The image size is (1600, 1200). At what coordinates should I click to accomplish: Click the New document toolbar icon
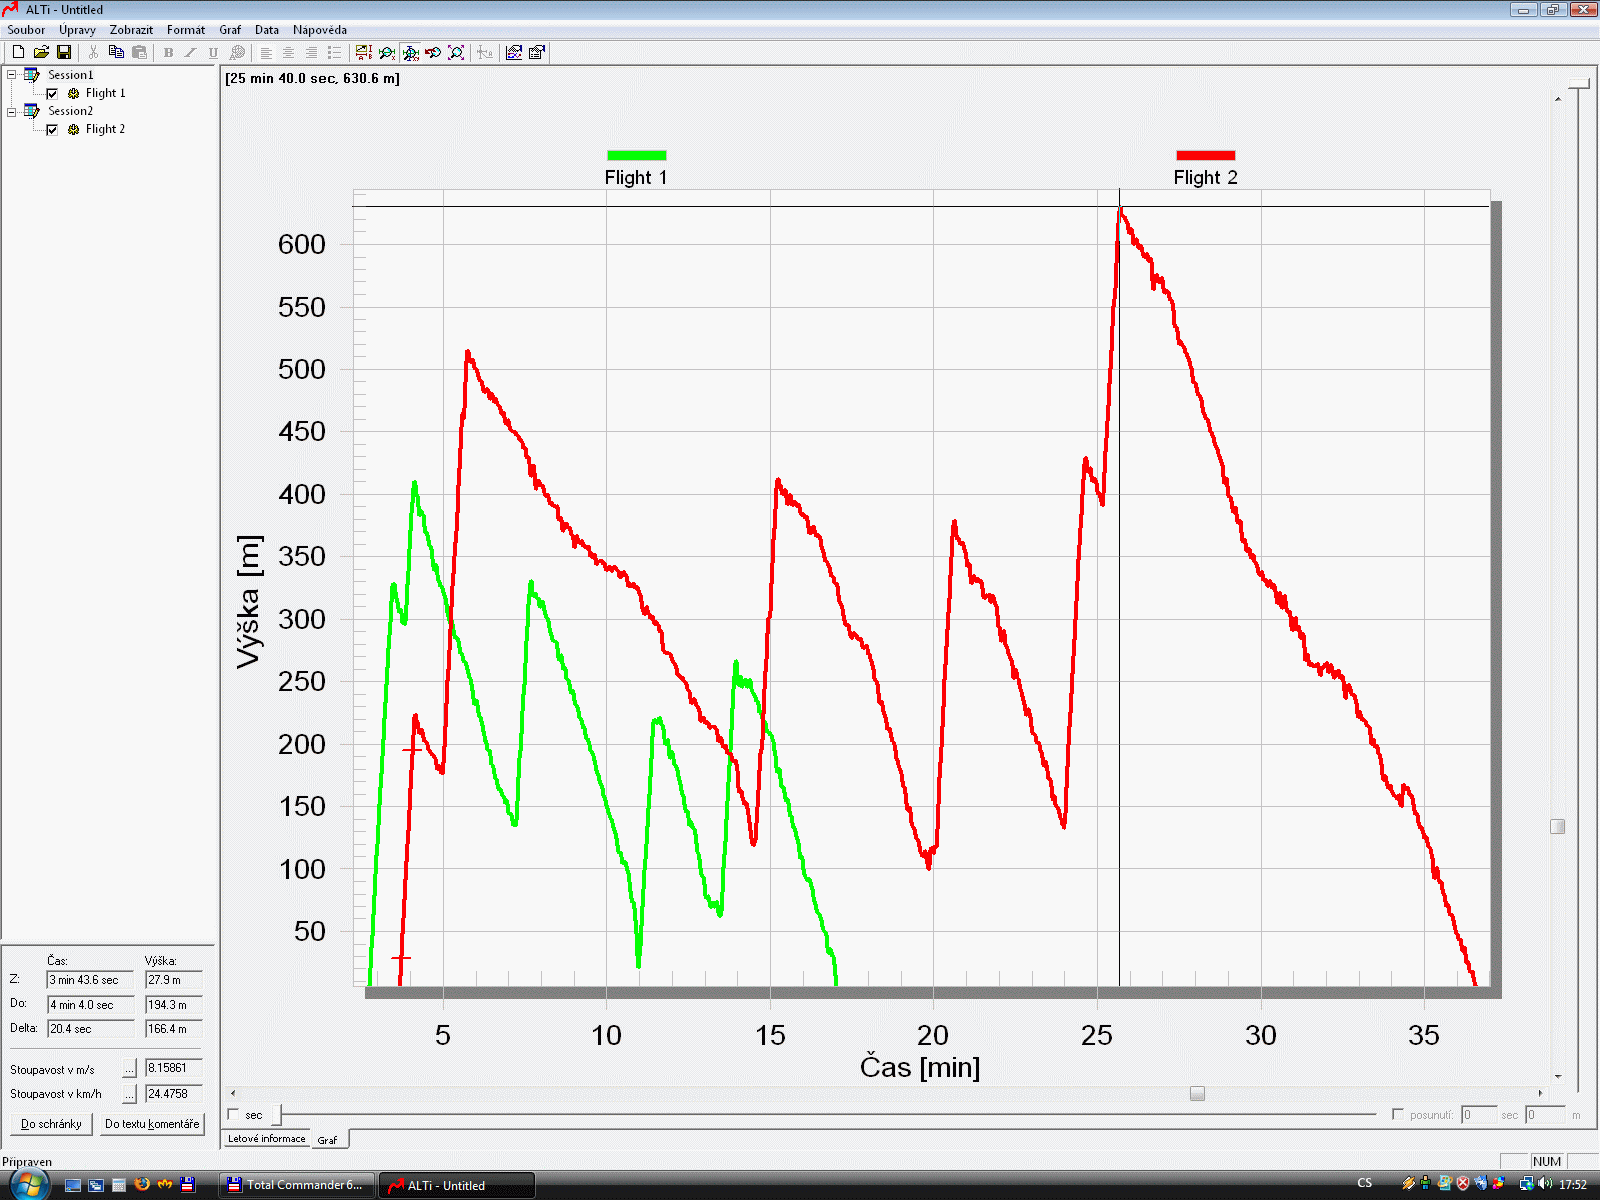pos(18,52)
